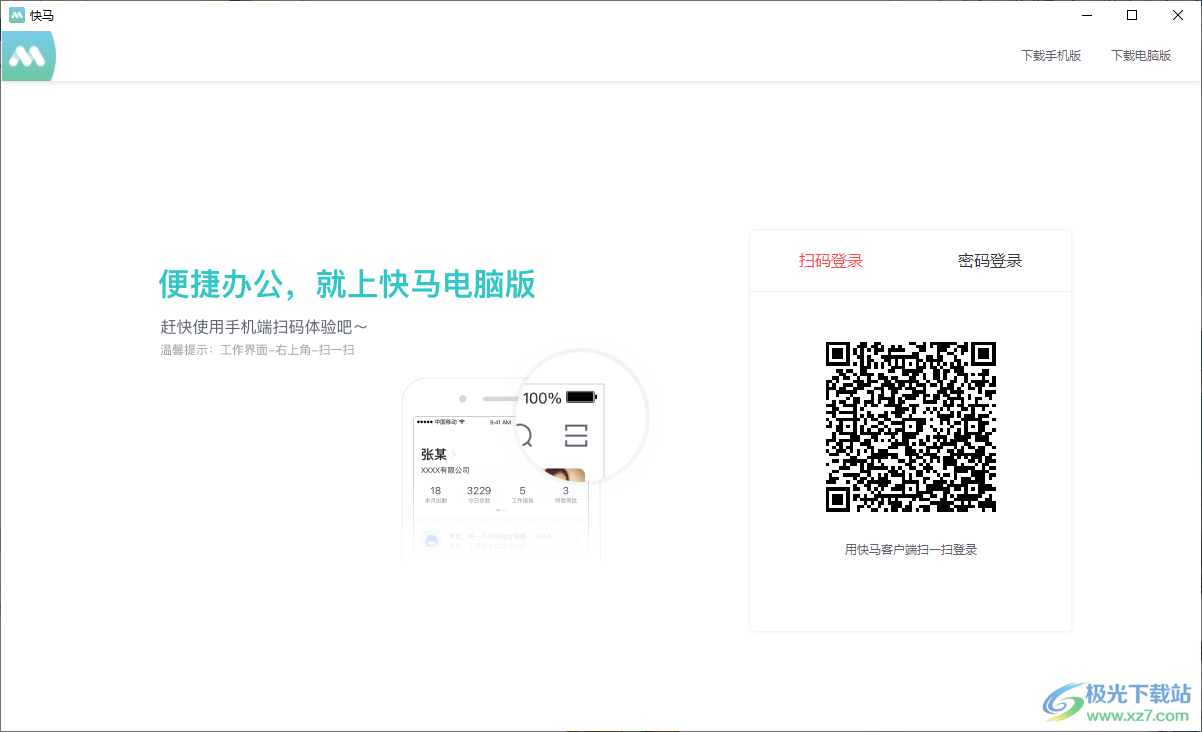Expand 张某 profile via its chevron

click(454, 454)
